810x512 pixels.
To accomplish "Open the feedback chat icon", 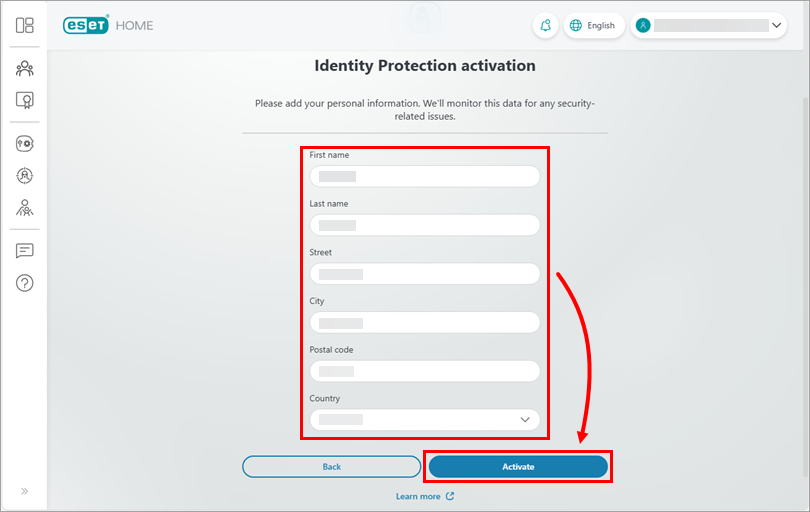I will pyautogui.click(x=25, y=251).
